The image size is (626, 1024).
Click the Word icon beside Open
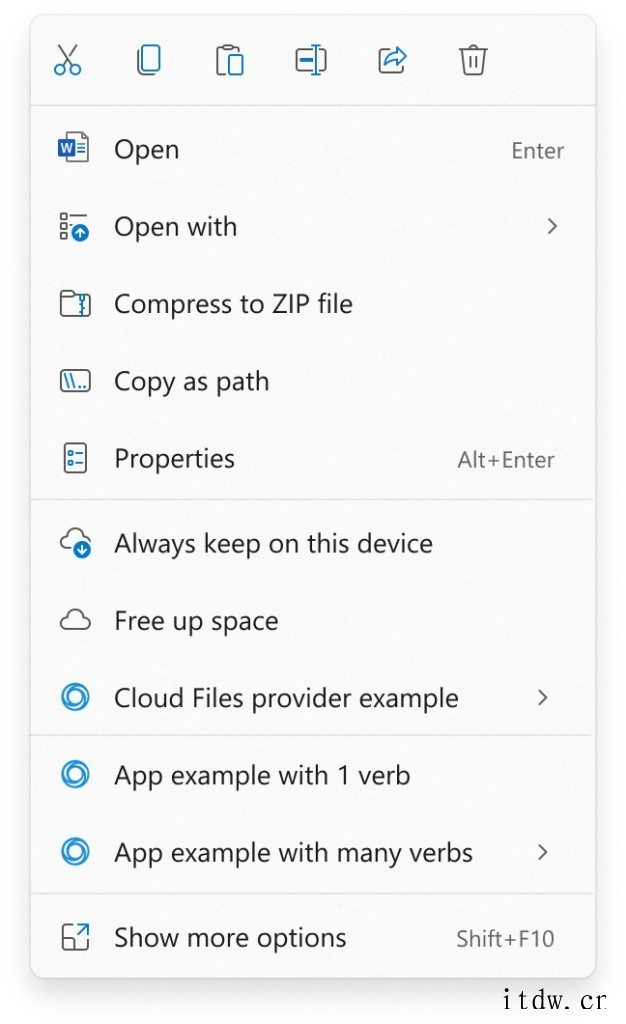pos(73,148)
